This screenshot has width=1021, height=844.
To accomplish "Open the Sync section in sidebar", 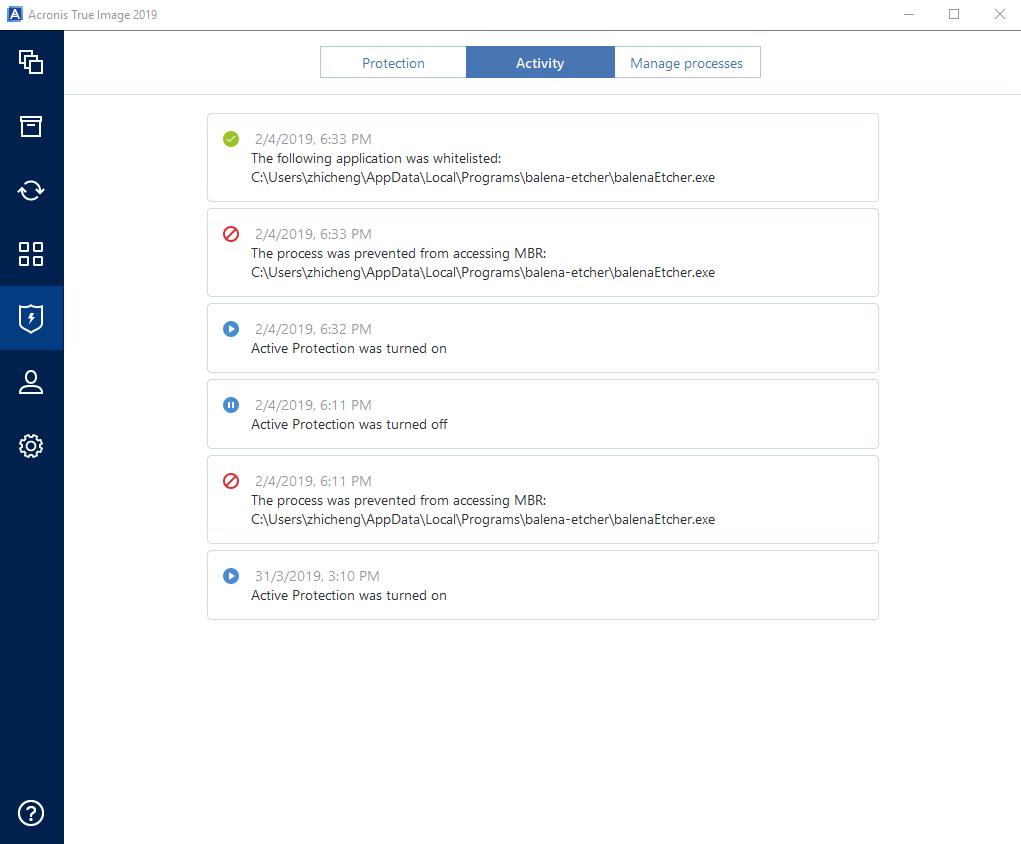I will click(31, 190).
